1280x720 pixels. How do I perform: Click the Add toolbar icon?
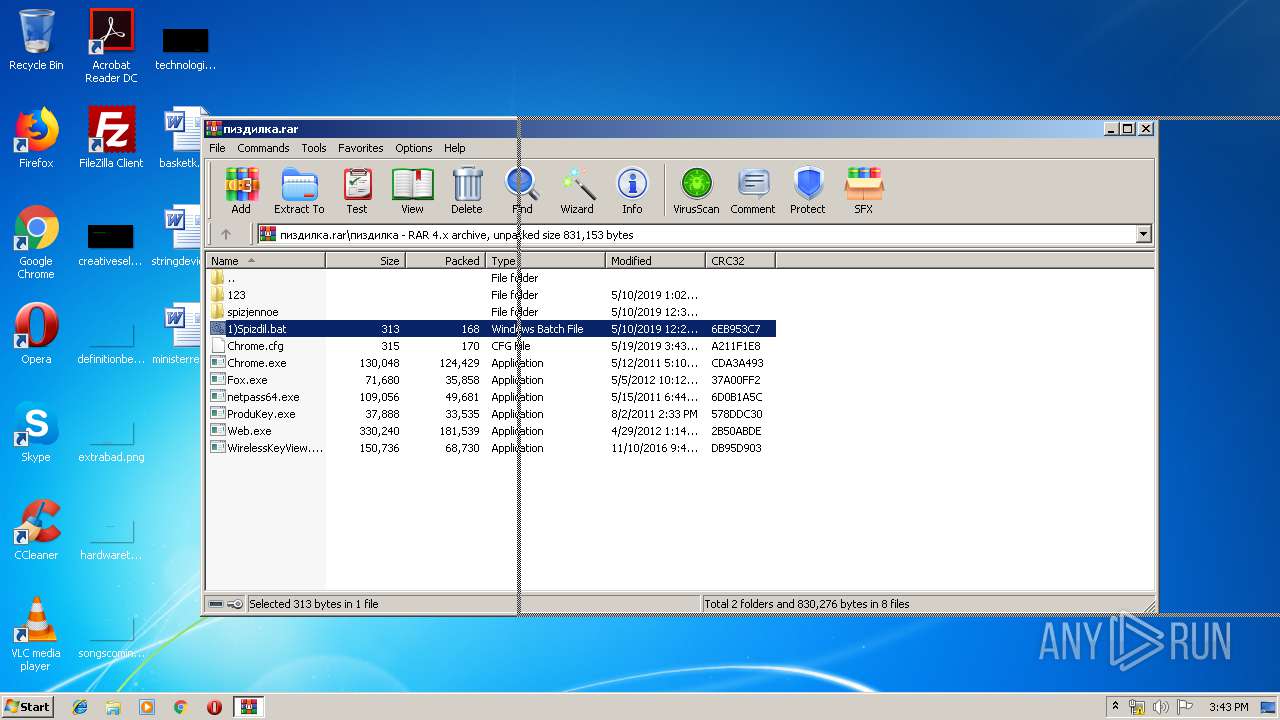click(241, 190)
